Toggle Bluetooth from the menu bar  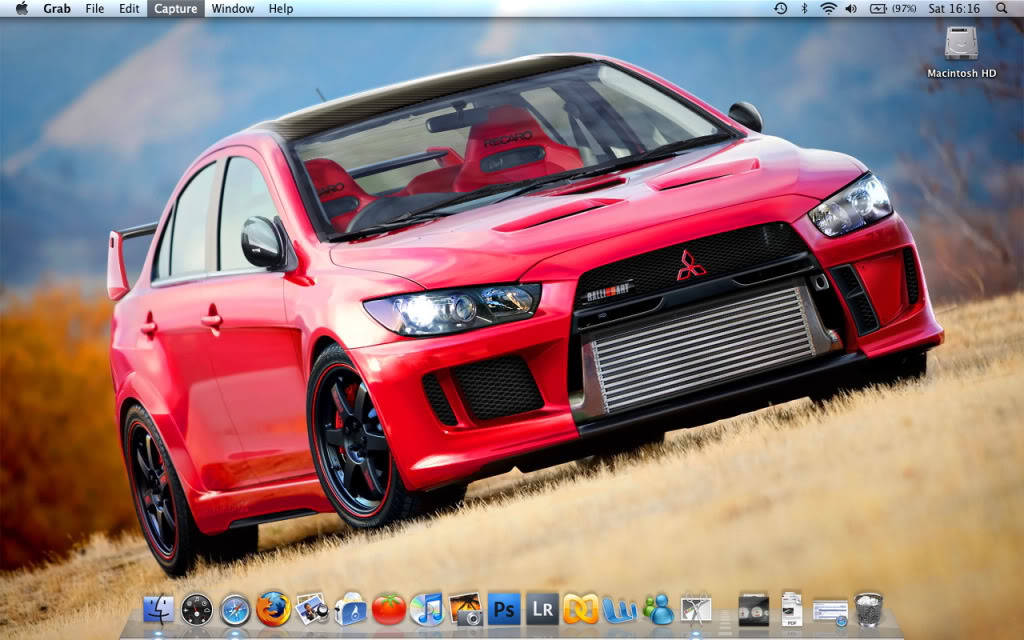pyautogui.click(x=804, y=9)
